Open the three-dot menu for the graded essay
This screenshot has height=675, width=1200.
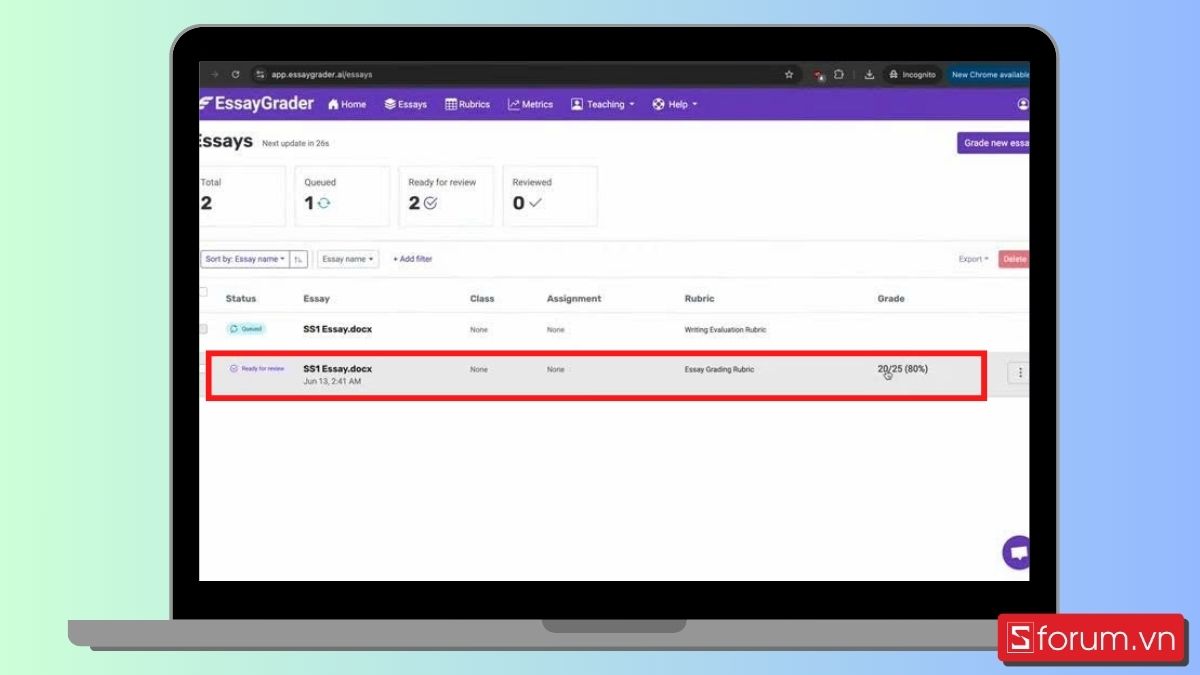click(x=1019, y=373)
